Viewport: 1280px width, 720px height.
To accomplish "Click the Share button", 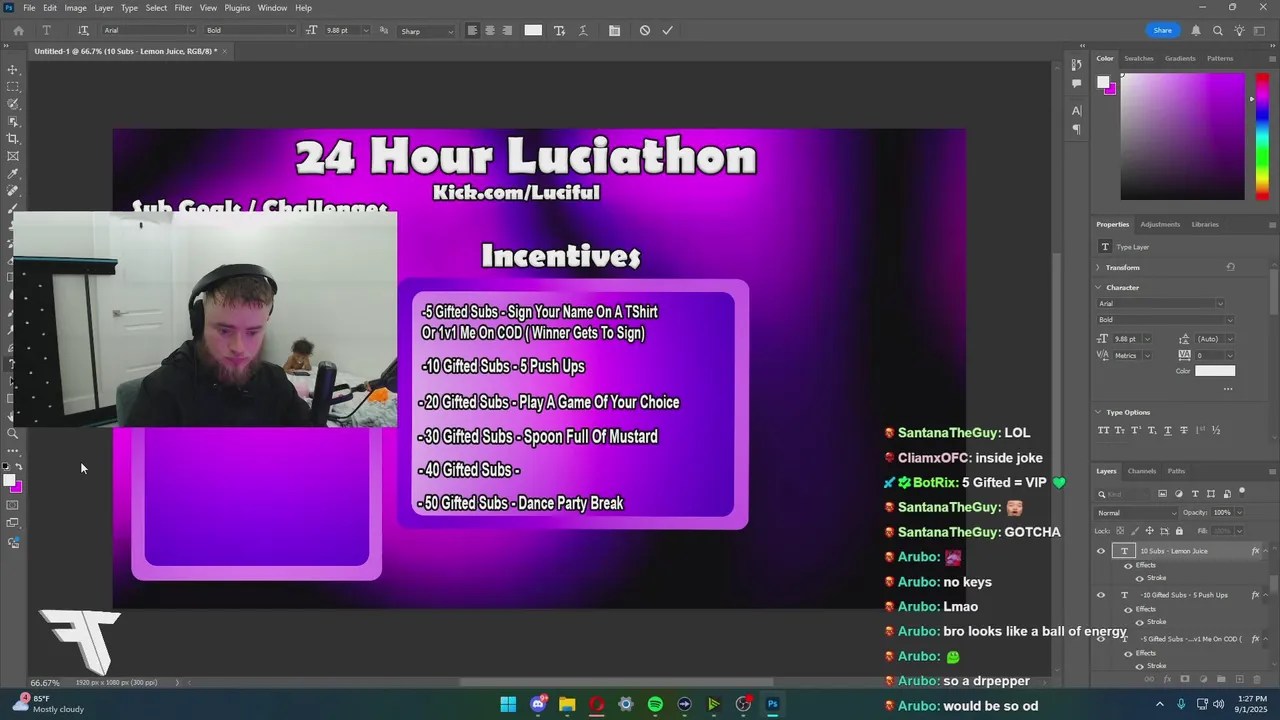I will (1162, 31).
